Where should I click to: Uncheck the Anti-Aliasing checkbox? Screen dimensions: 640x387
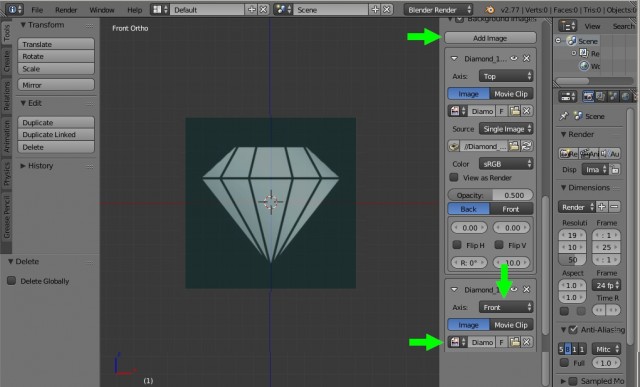click(573, 329)
